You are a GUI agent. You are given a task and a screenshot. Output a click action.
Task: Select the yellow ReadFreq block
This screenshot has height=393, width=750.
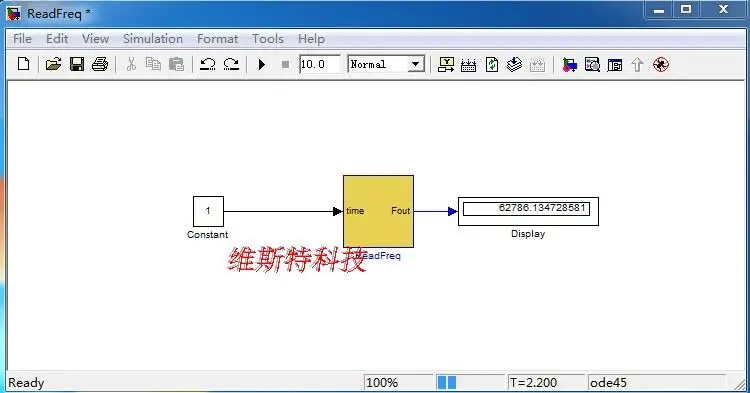point(378,211)
